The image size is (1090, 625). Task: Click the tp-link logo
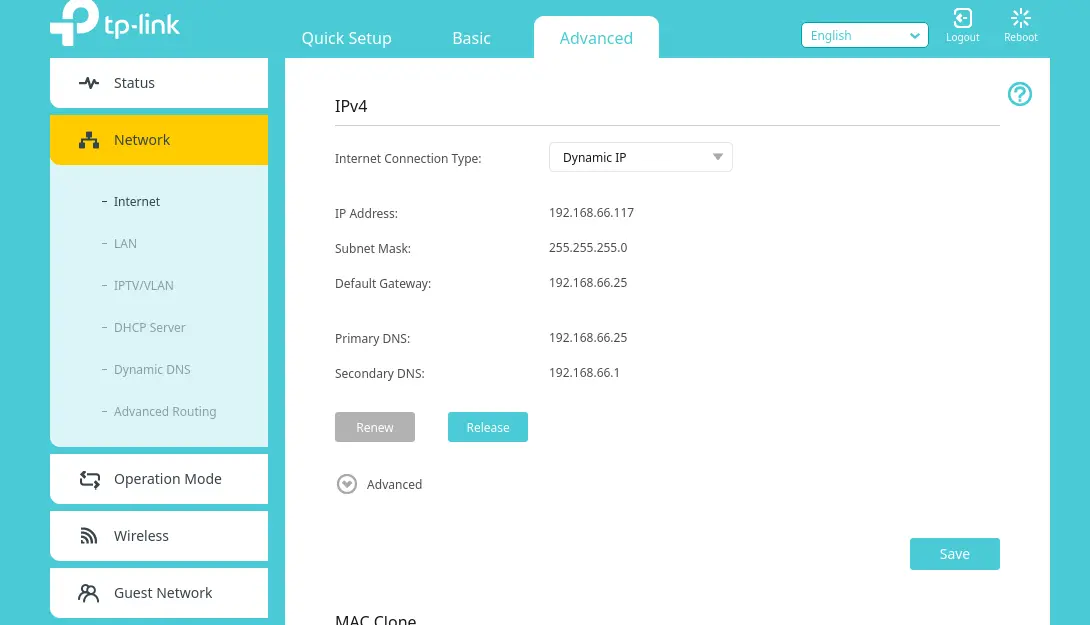pos(115,24)
